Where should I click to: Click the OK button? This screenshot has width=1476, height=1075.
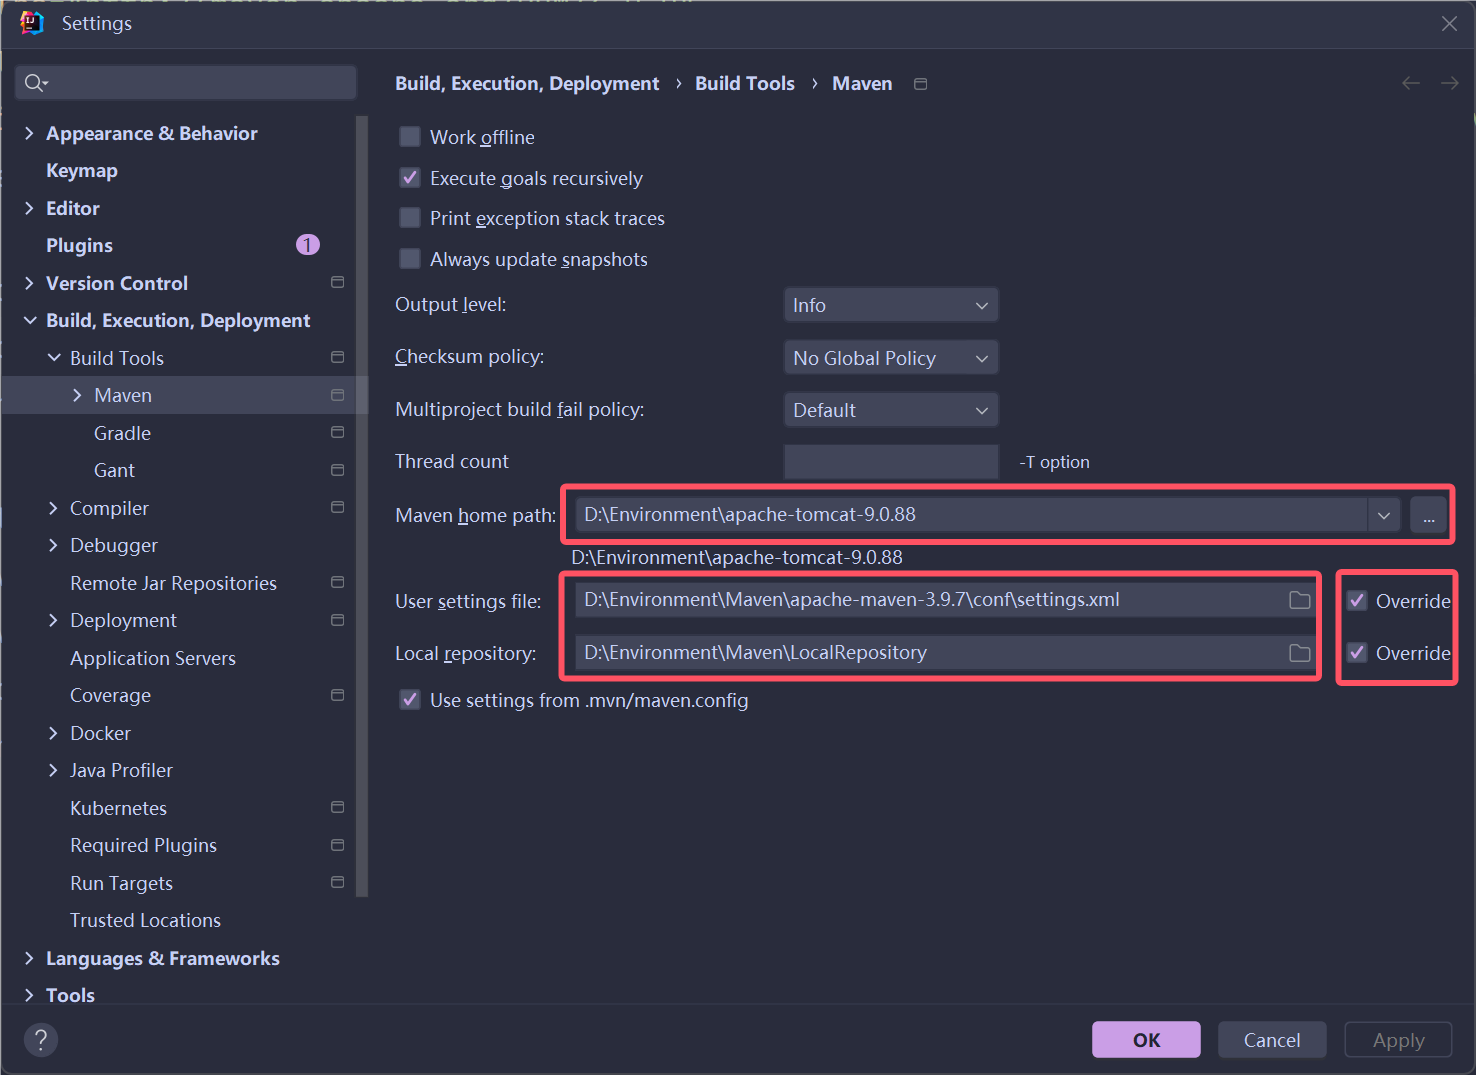point(1146,1040)
